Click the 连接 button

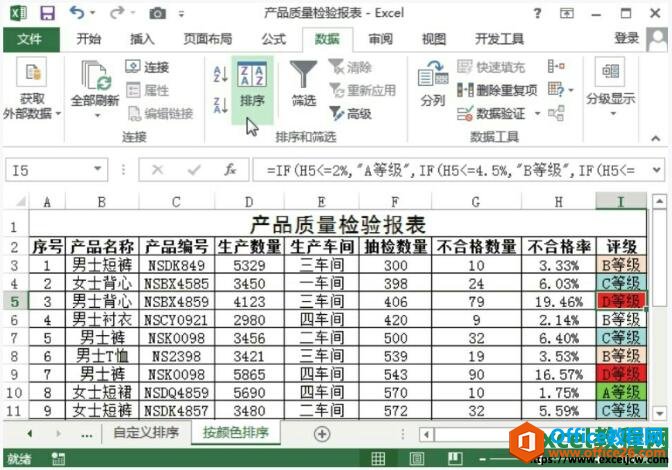[148, 67]
